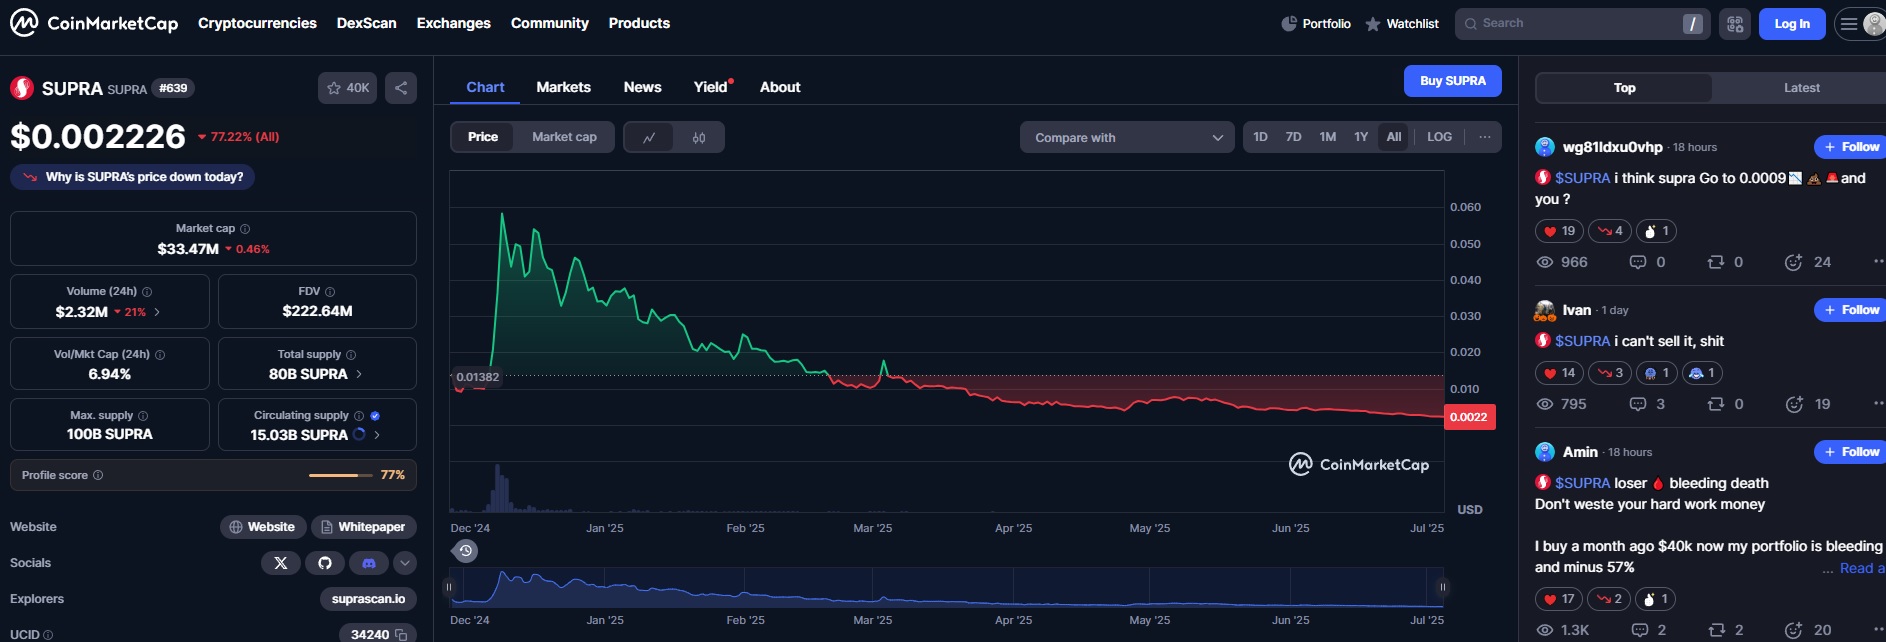
Task: Open the Exchanges menu
Action: (x=454, y=23)
